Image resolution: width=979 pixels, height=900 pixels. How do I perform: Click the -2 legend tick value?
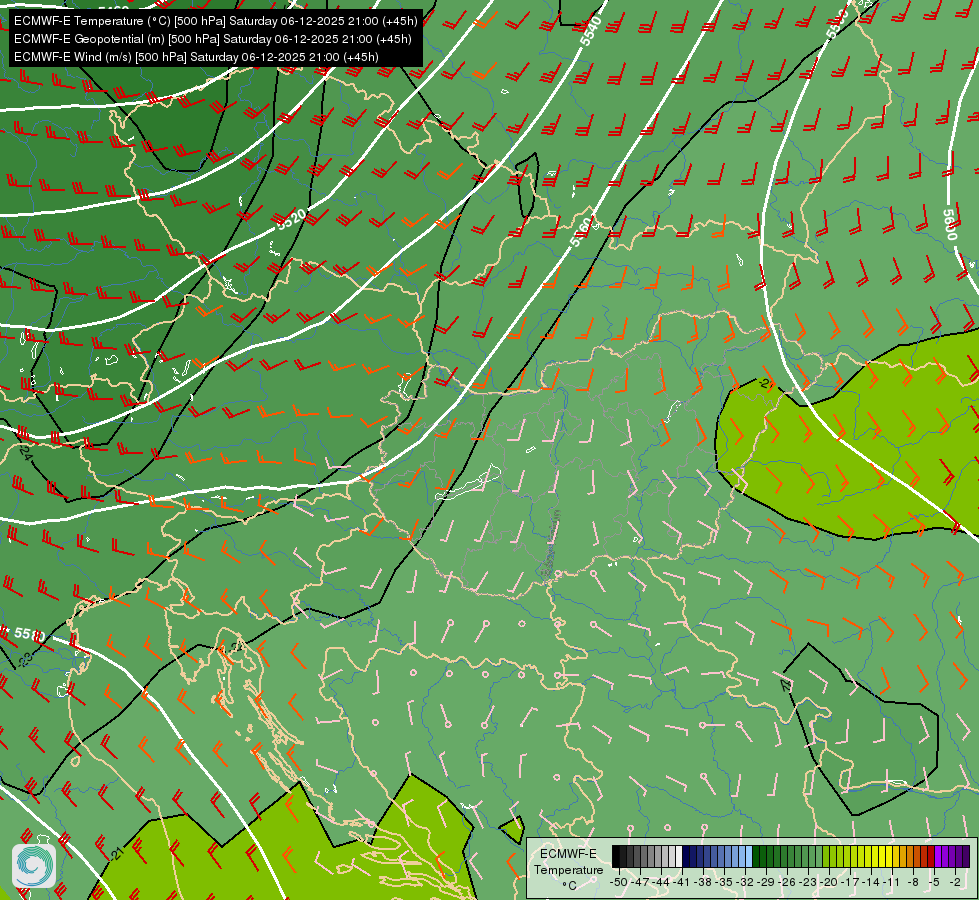[x=955, y=882]
